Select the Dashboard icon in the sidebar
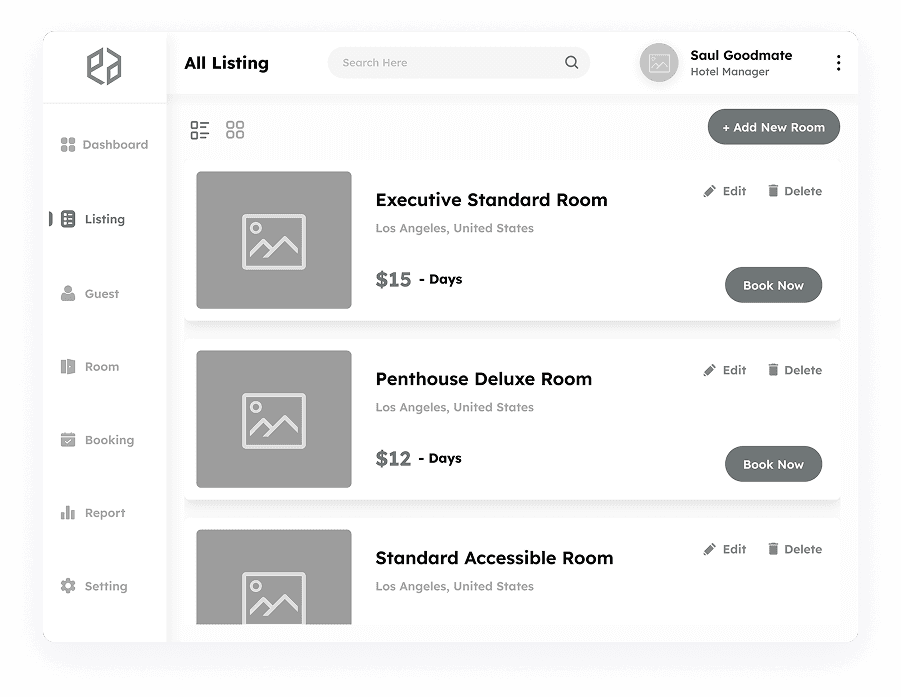The image size is (901, 697). tap(67, 144)
